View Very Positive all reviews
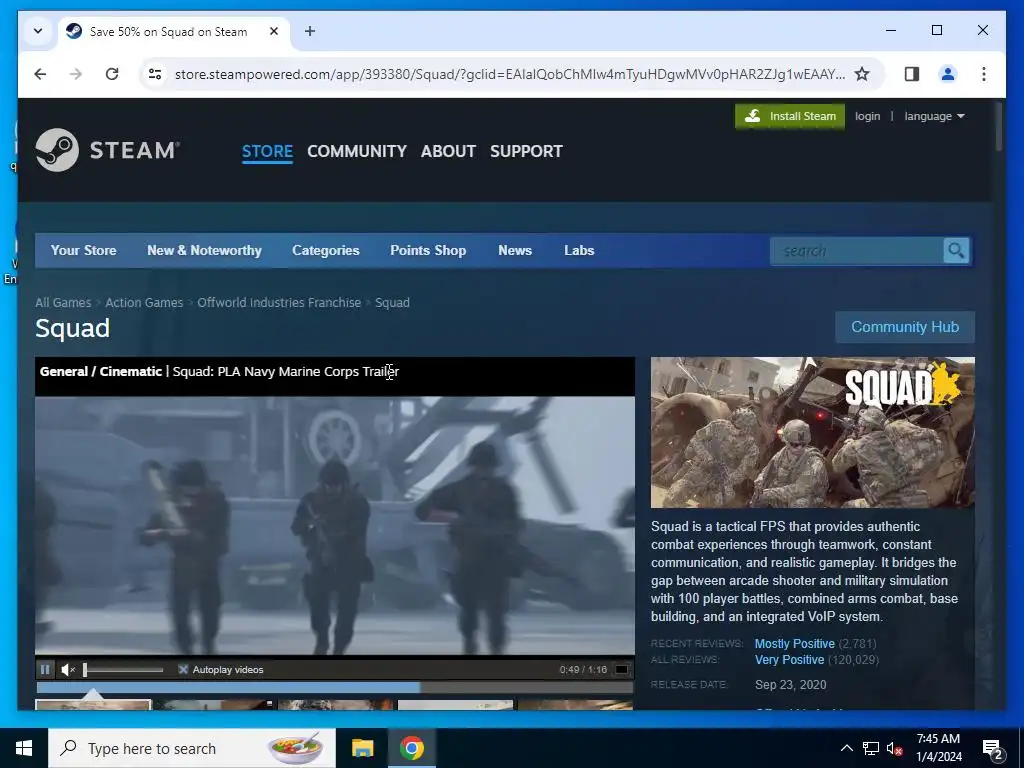This screenshot has height=768, width=1024. (x=790, y=660)
